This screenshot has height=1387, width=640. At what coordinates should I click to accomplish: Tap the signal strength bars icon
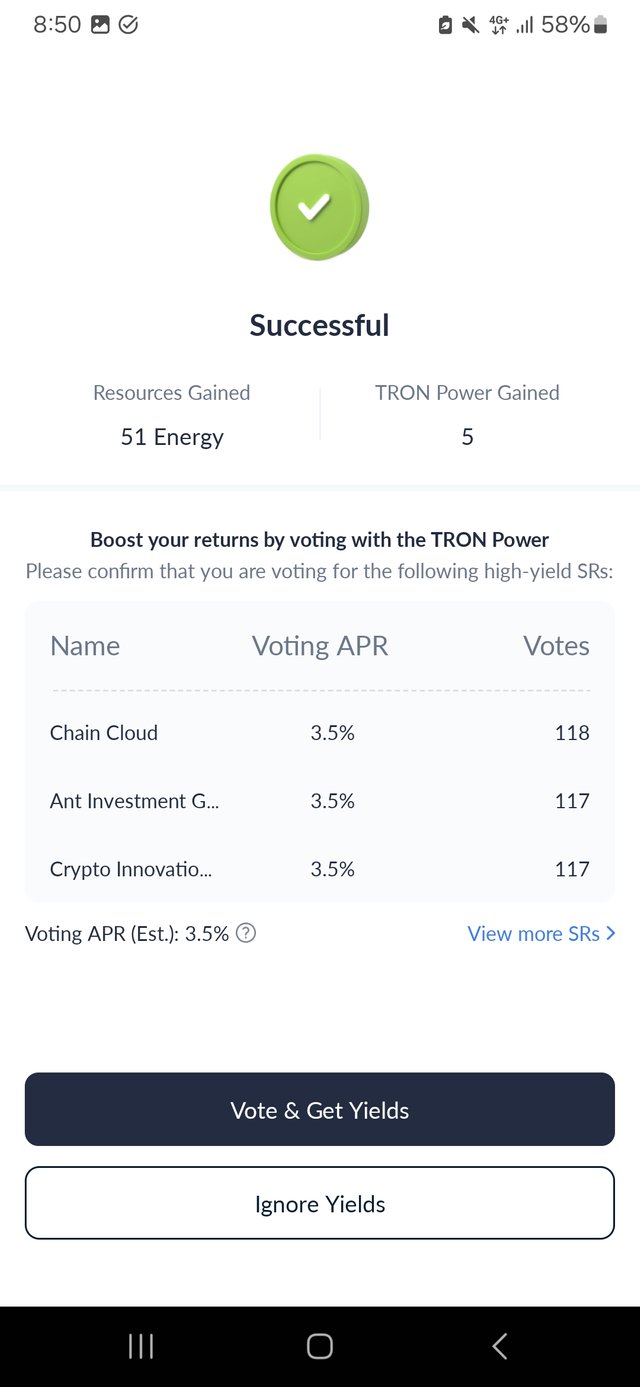click(525, 25)
